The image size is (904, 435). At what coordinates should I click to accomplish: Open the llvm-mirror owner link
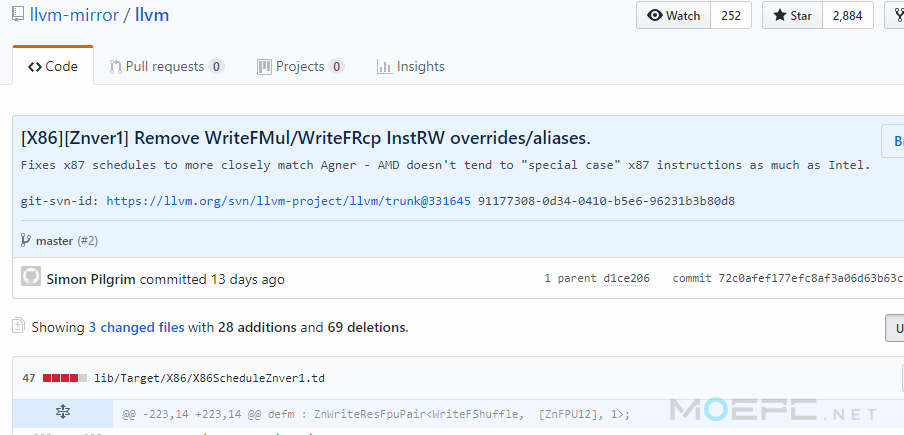point(74,15)
